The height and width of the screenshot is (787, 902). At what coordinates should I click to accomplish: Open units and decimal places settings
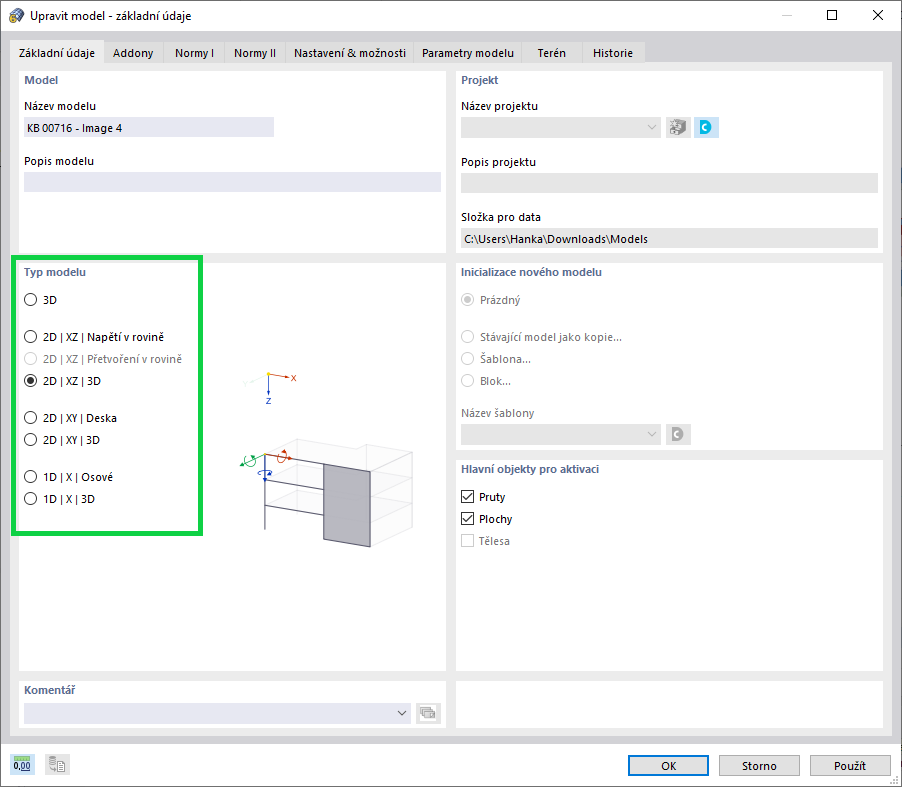pos(22,764)
